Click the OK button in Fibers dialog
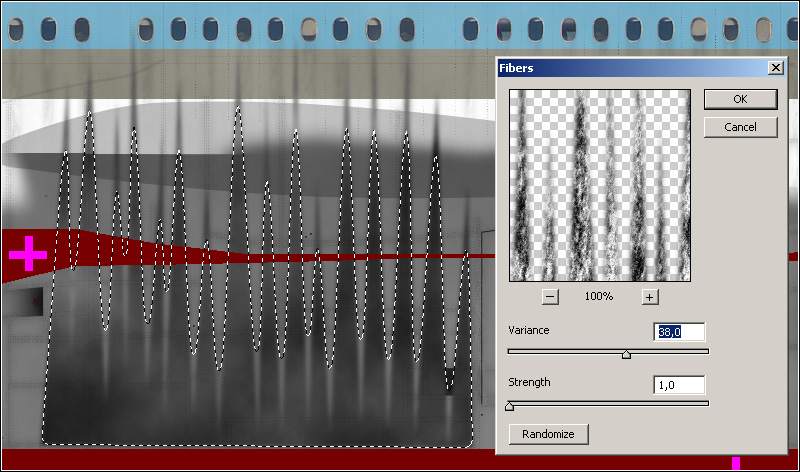 tap(740, 99)
